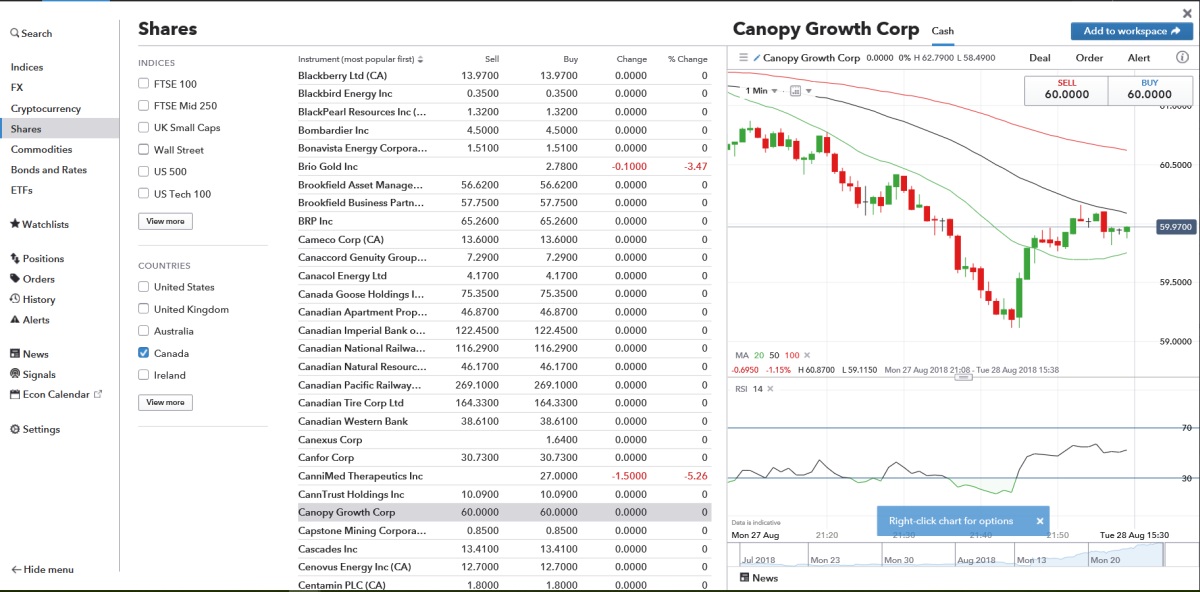This screenshot has width=1200, height=592.
Task: Collapse the sidebar with Hide menu
Action: [42, 569]
